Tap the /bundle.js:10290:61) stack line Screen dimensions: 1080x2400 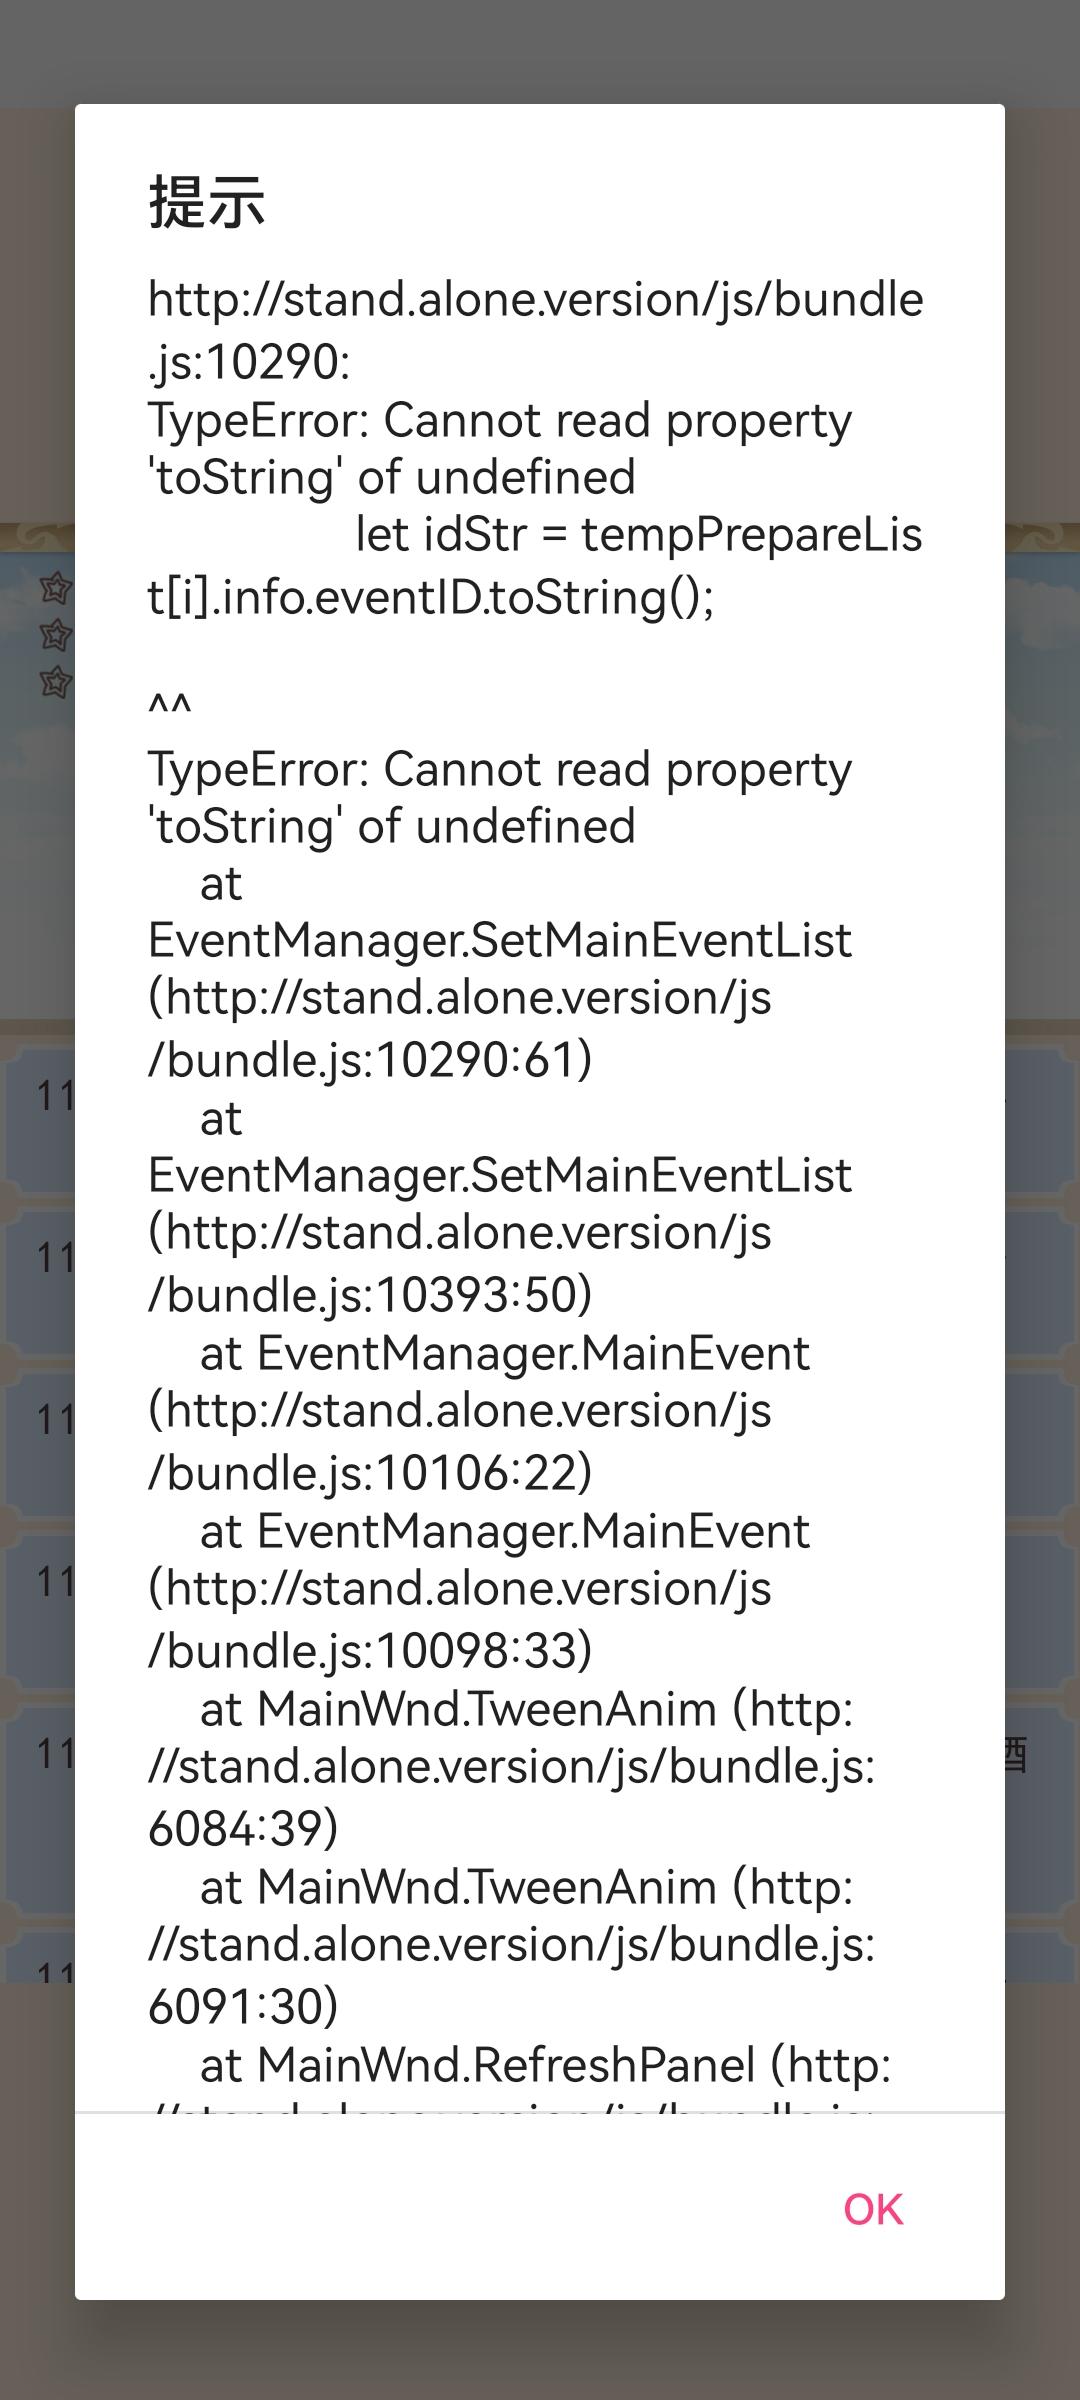coord(370,1060)
